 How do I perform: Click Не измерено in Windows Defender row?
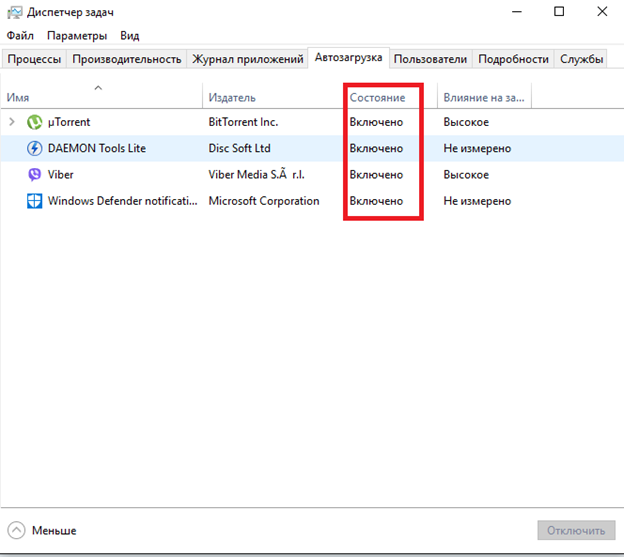tap(477, 201)
